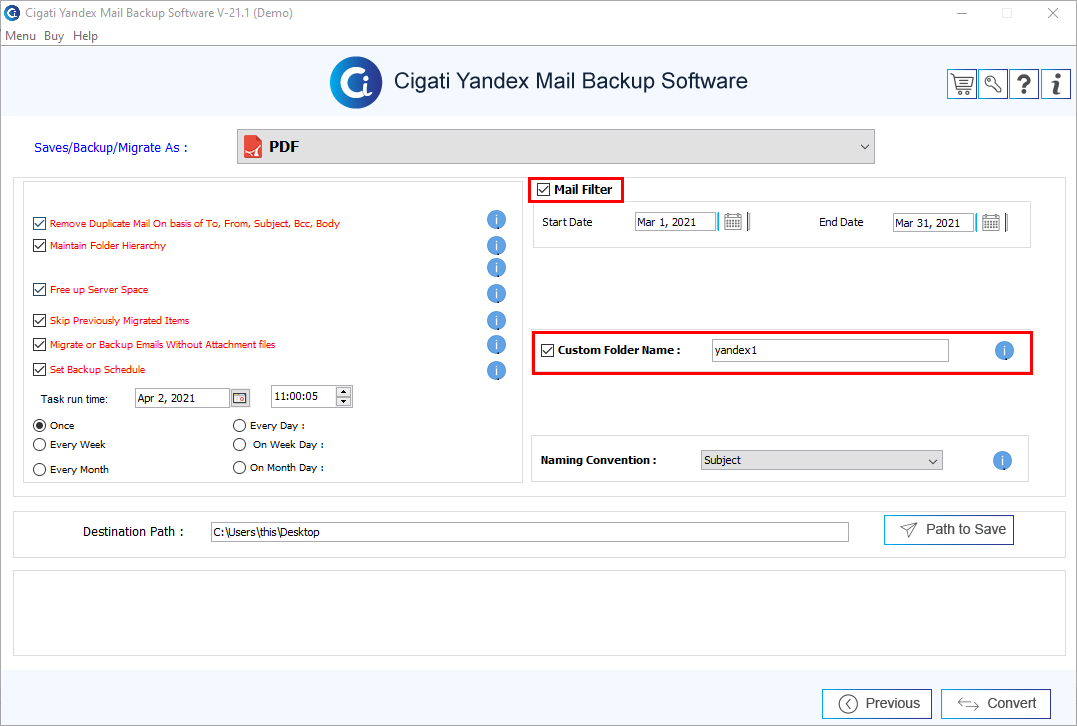Click the about info icon in header
1077x726 pixels.
tap(1056, 84)
